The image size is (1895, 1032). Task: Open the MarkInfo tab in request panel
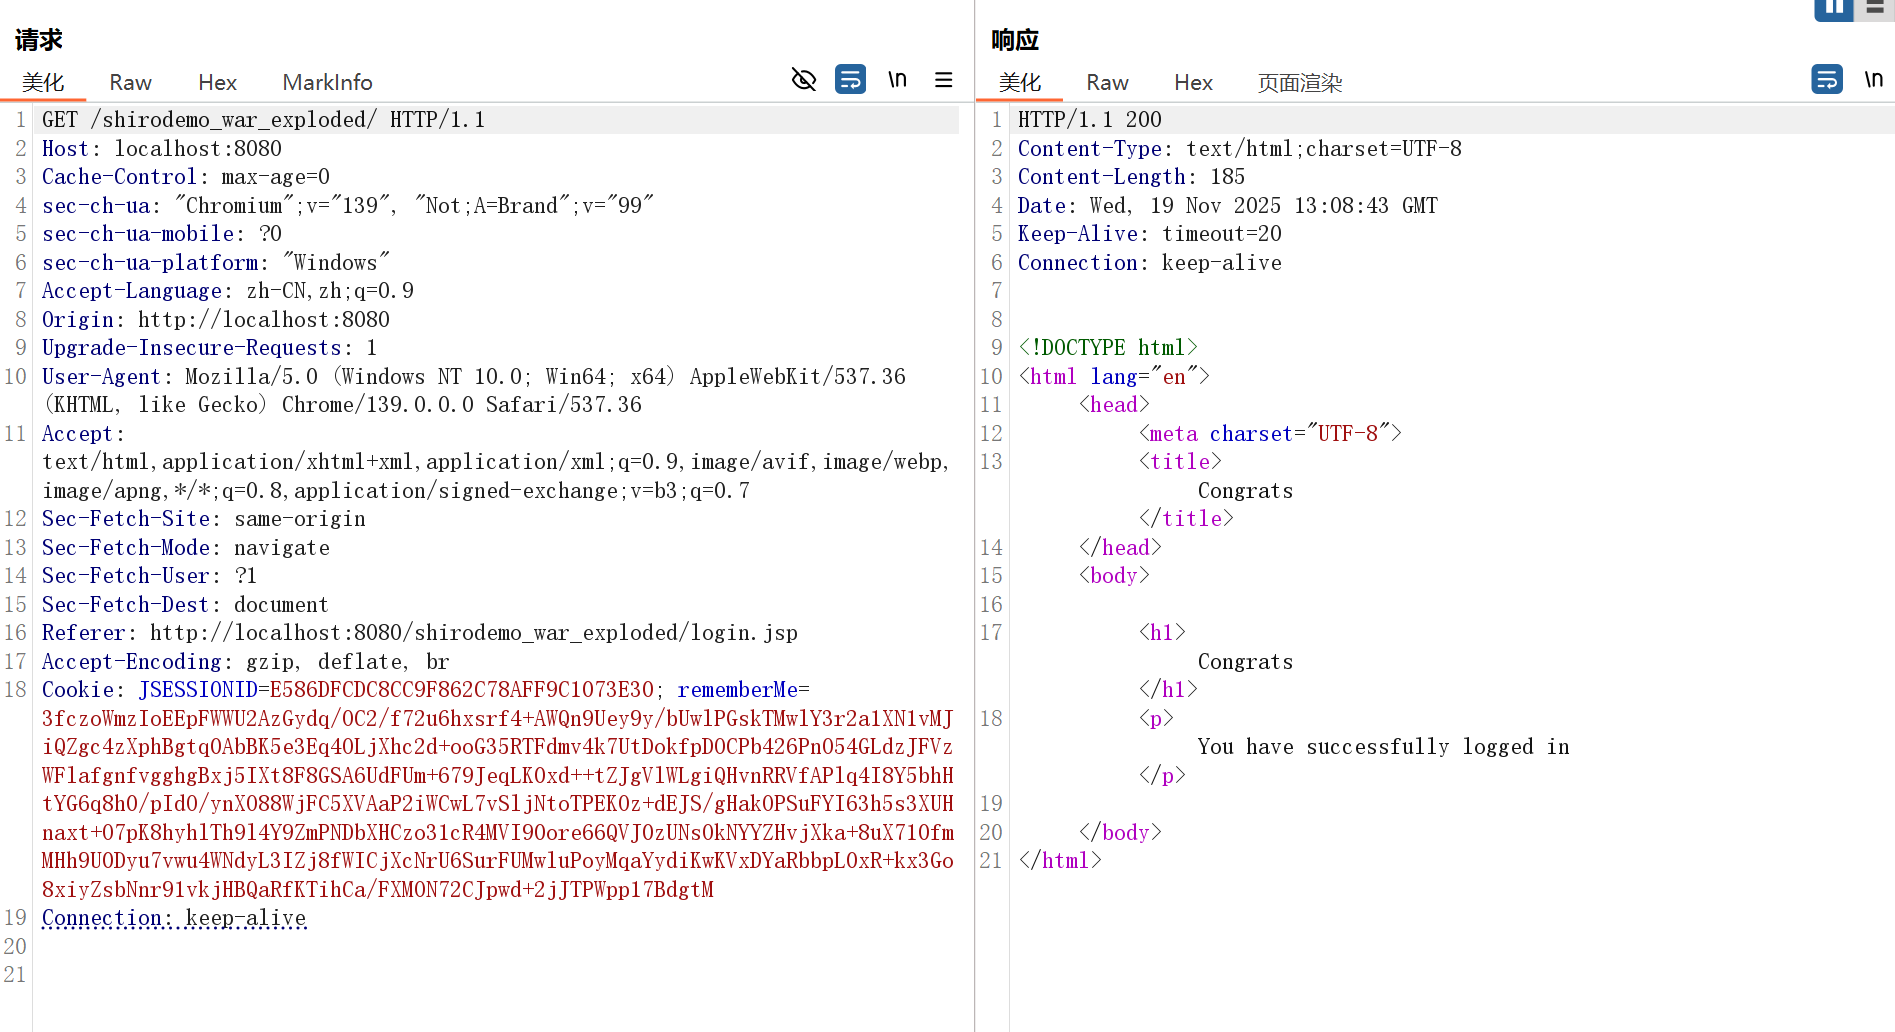327,82
